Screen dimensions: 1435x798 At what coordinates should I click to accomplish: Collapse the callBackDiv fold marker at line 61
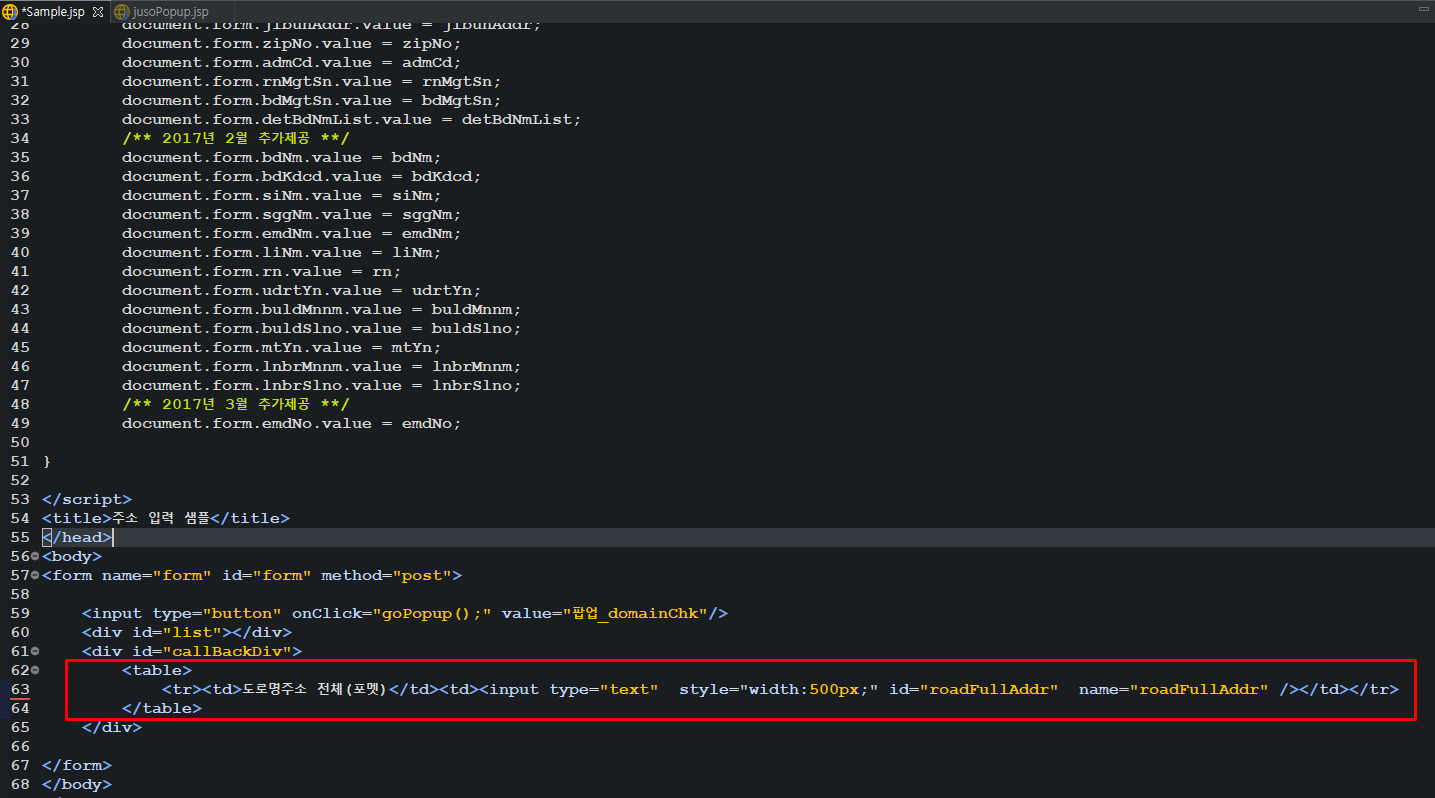coord(35,651)
